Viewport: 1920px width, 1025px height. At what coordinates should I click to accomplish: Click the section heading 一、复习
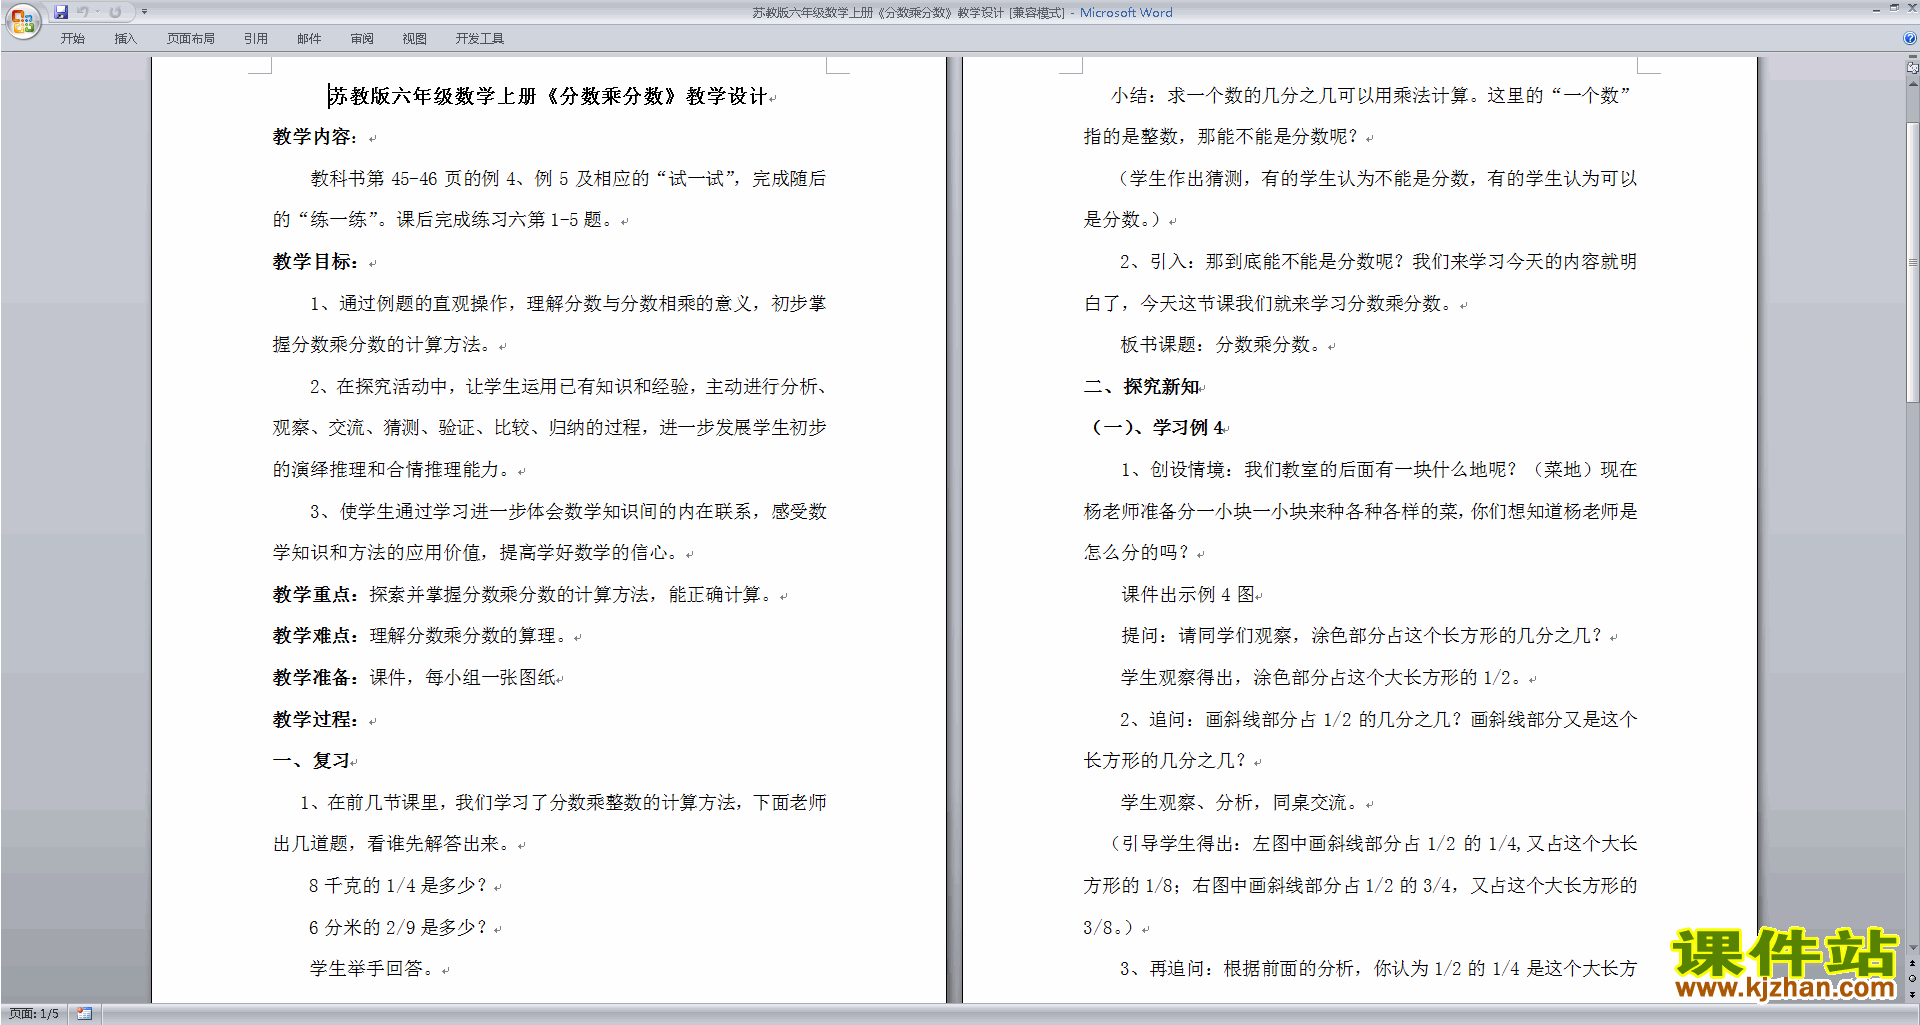coord(311,761)
